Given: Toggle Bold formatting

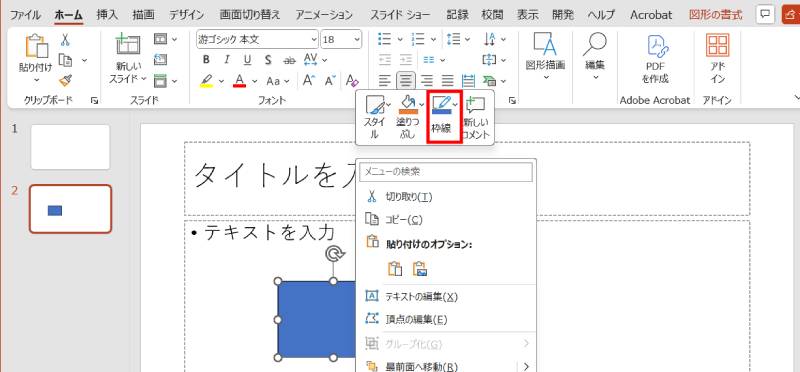Looking at the screenshot, I should click(x=206, y=60).
